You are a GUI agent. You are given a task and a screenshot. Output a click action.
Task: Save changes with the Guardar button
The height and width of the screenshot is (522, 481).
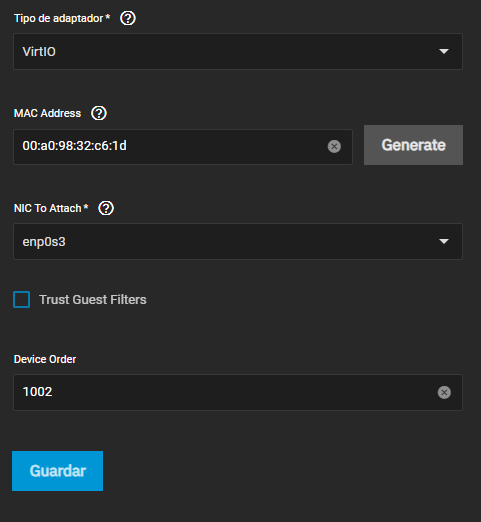click(x=57, y=471)
